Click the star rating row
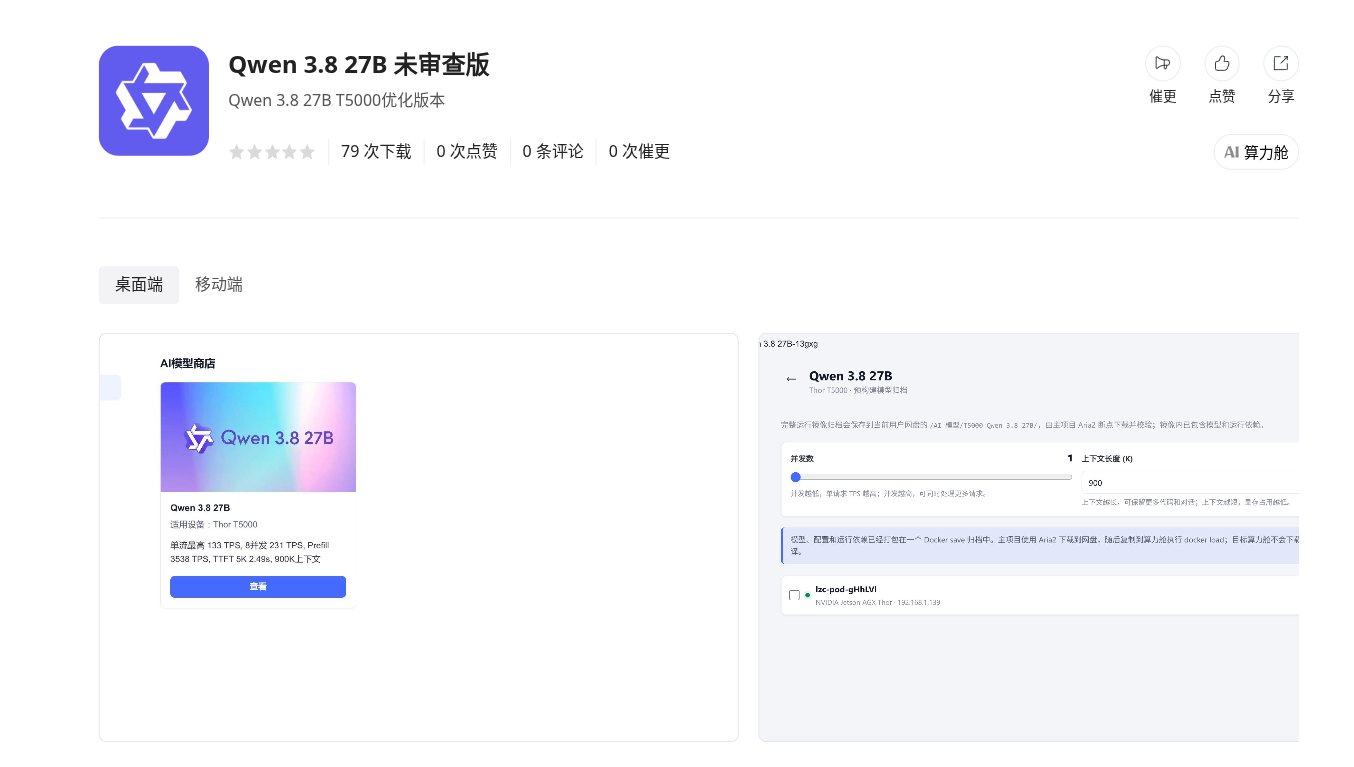1354x767 pixels. click(x=272, y=152)
